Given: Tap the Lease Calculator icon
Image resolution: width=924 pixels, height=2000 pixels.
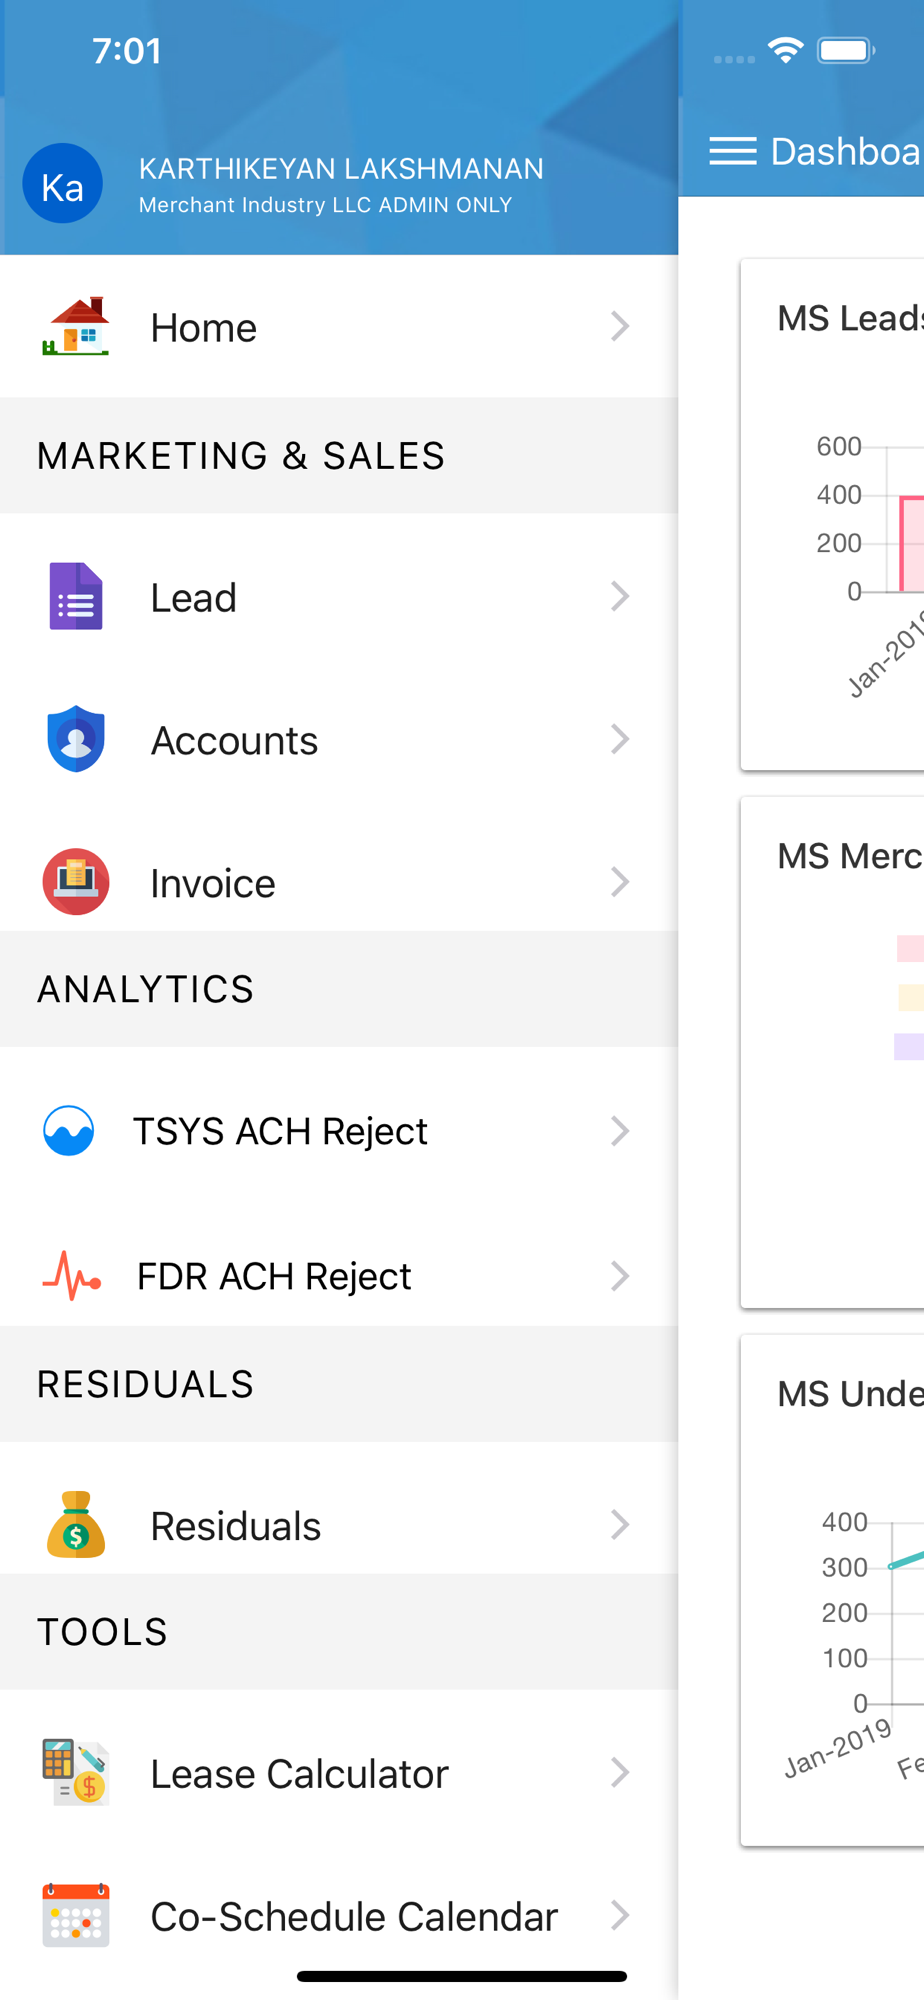Looking at the screenshot, I should pos(76,1773).
